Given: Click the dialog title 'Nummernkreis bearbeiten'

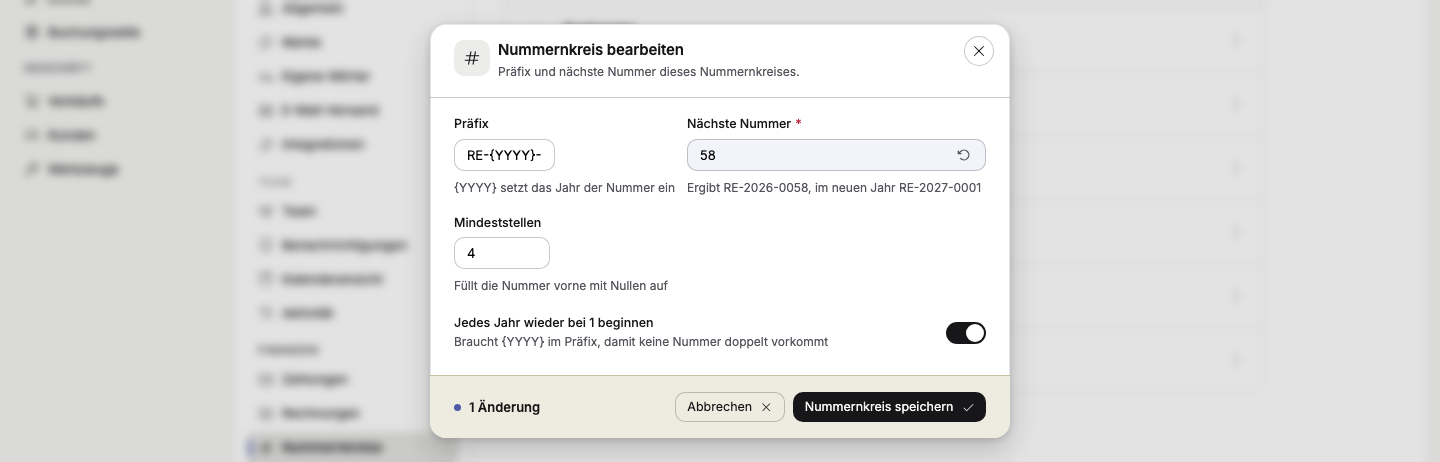Looking at the screenshot, I should pyautogui.click(x=591, y=49).
